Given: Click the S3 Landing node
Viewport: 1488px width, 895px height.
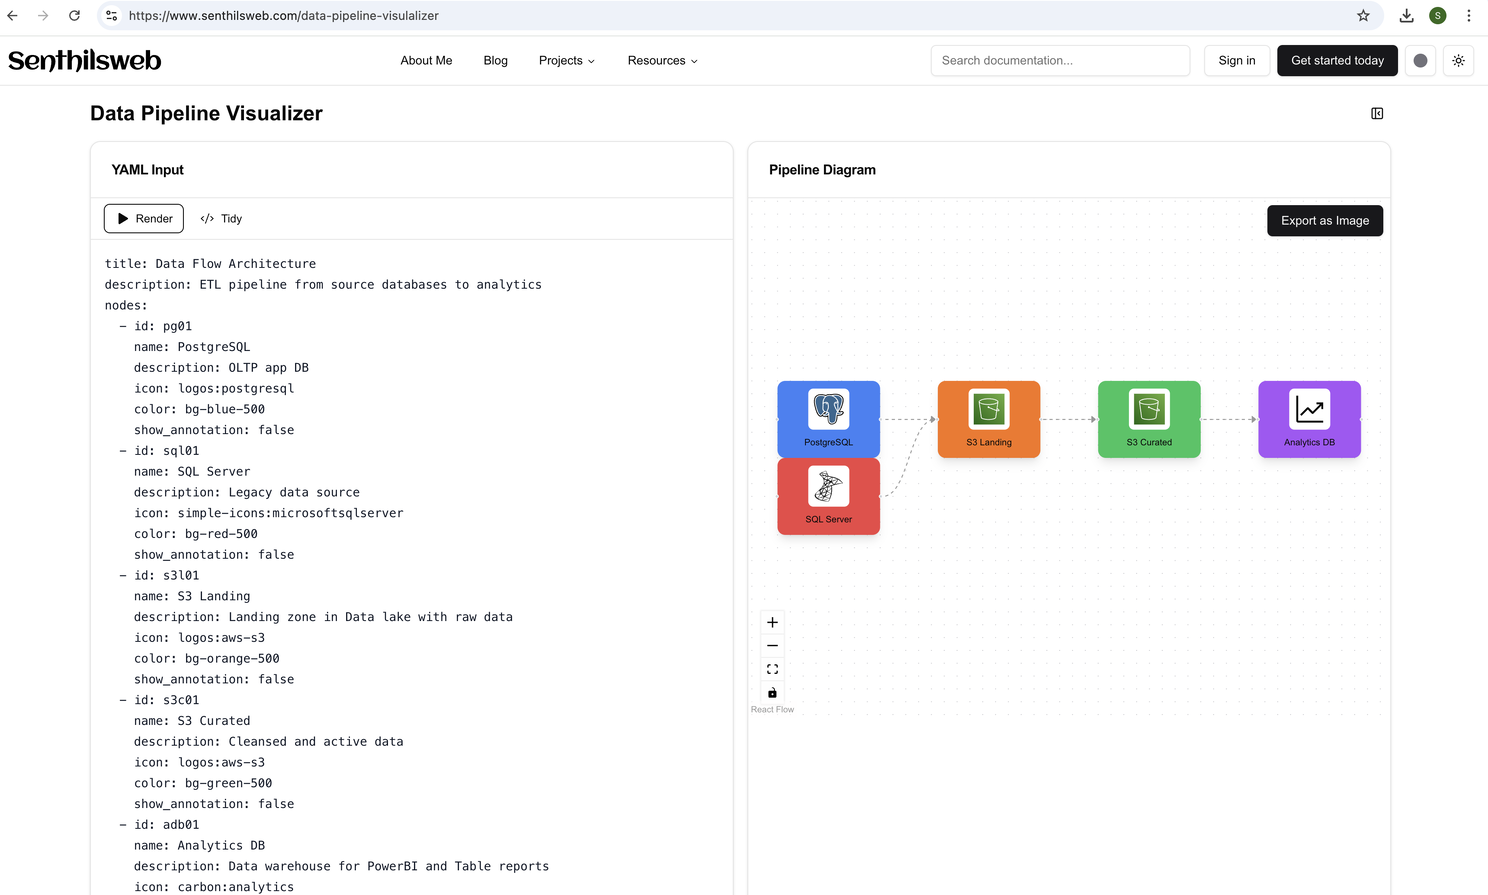Looking at the screenshot, I should click(988, 419).
